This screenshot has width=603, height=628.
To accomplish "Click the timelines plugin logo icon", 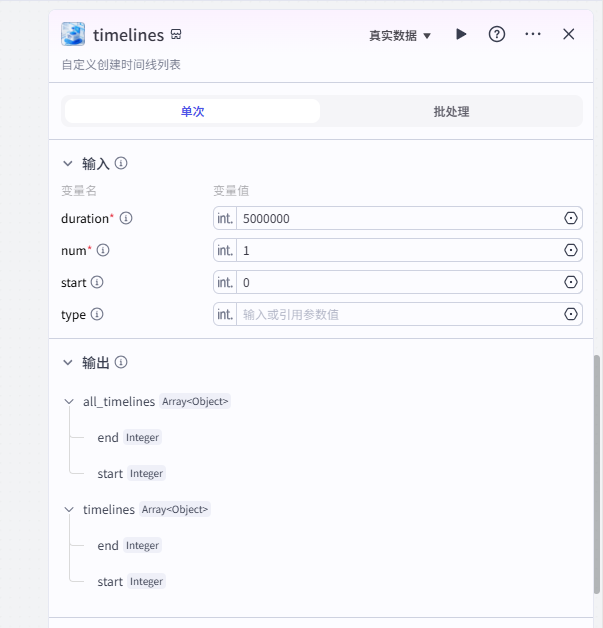I will [x=73, y=34].
